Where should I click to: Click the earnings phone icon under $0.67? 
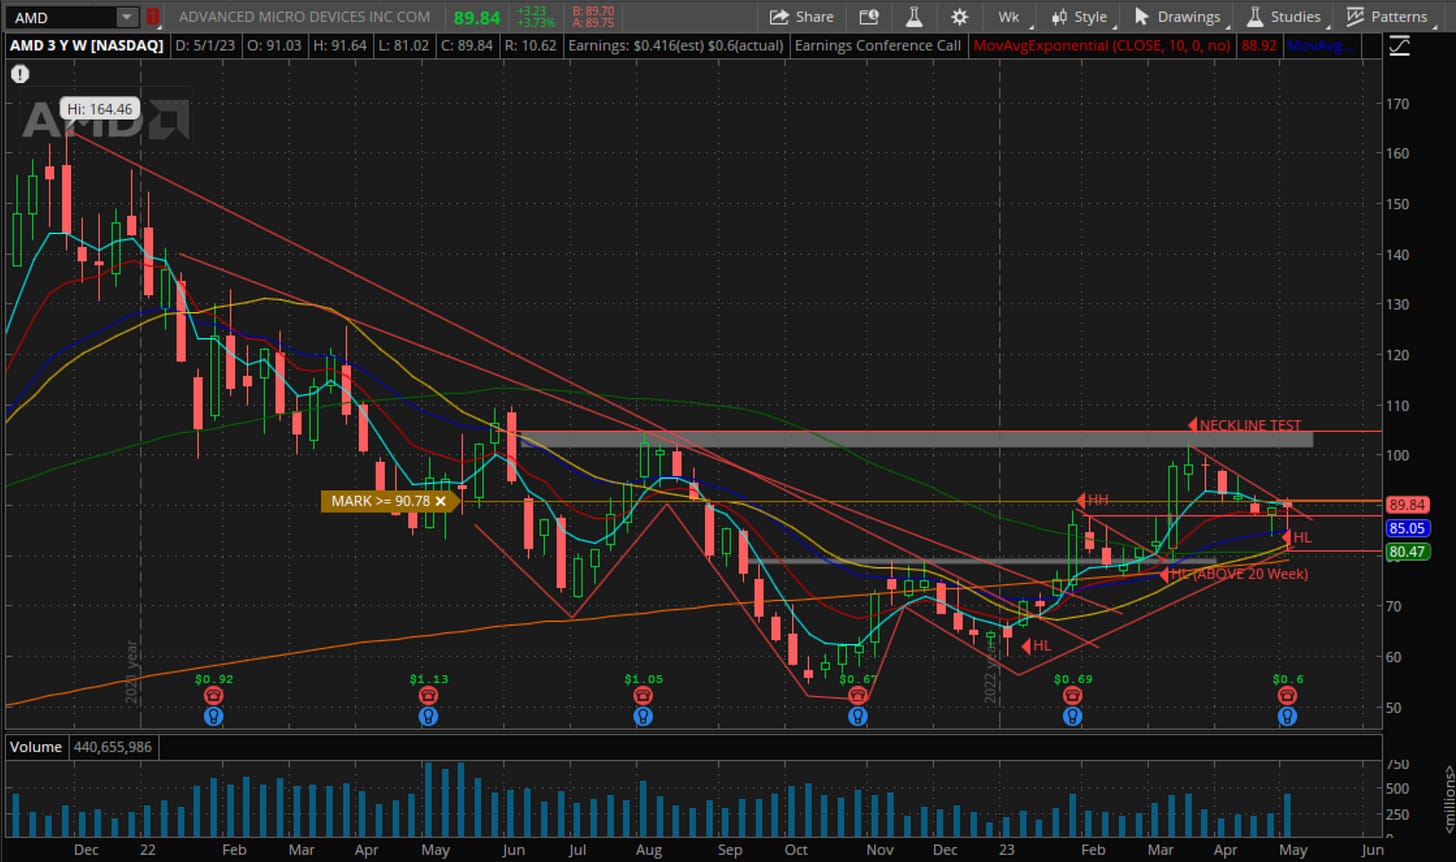tap(857, 696)
